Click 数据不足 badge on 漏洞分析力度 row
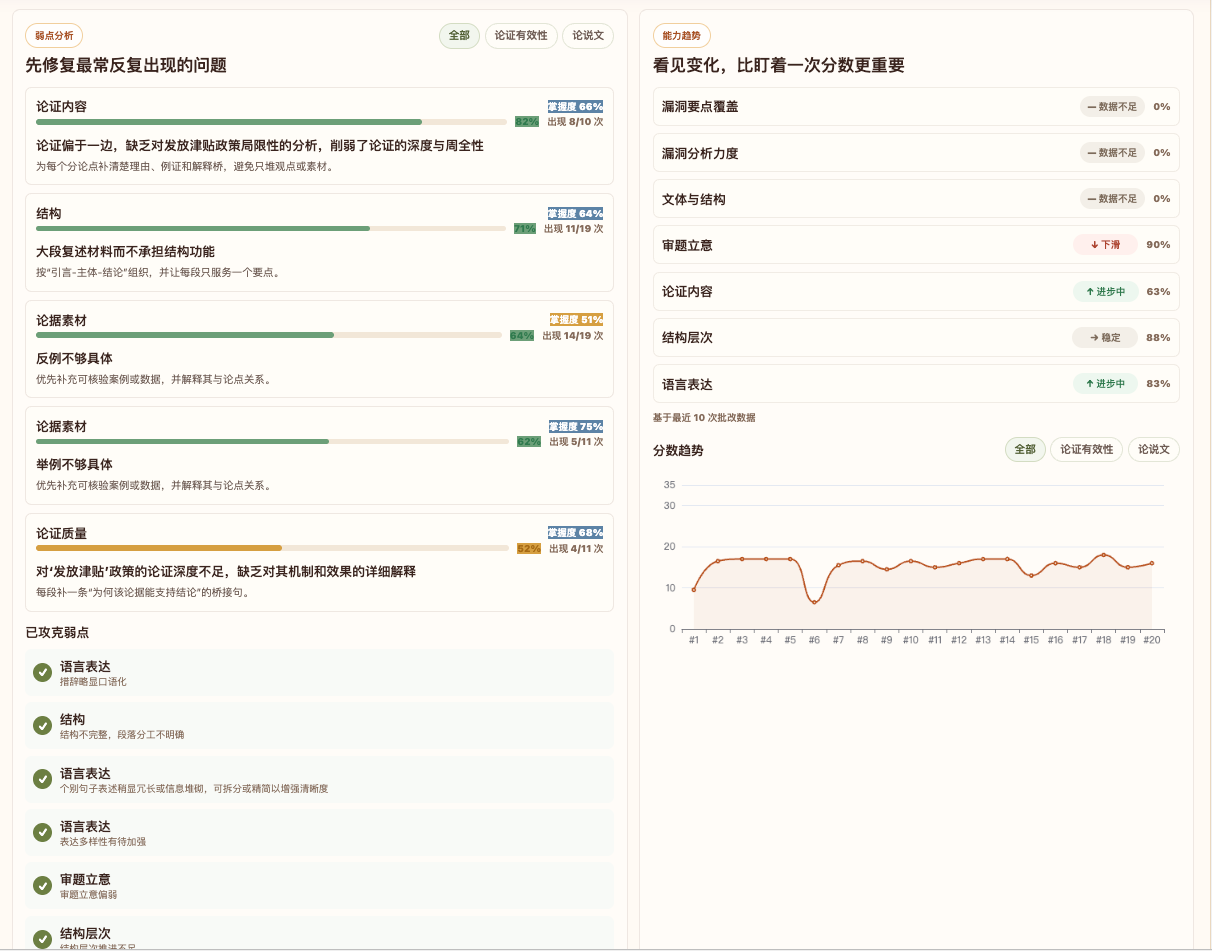Viewport: 1212px width, 951px height. (x=1112, y=153)
